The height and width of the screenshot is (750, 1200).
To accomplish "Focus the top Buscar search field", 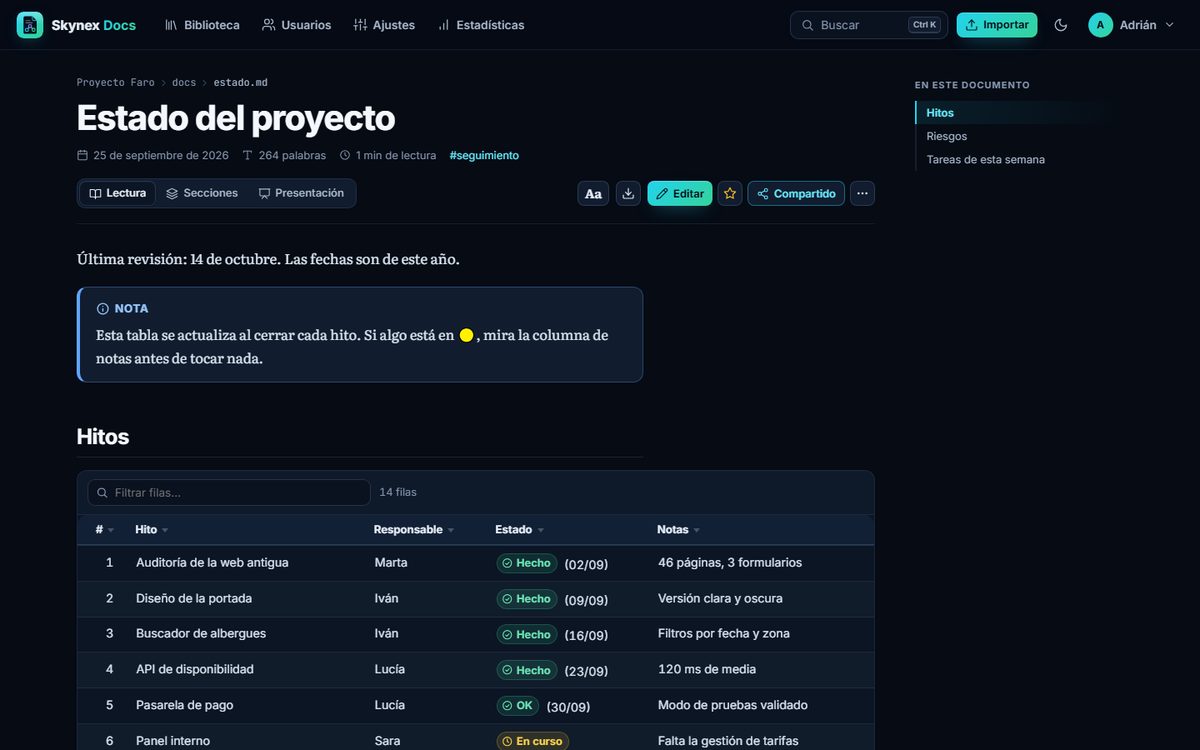I will coord(869,25).
